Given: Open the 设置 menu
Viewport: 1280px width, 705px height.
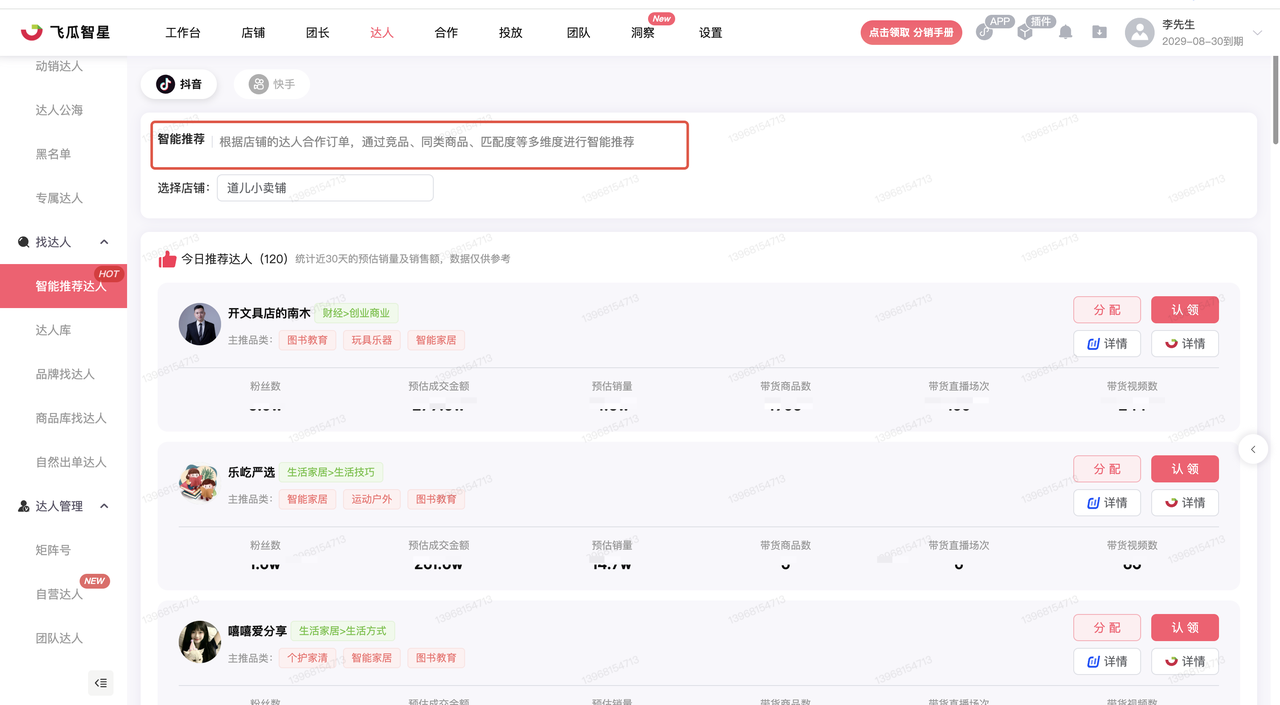Looking at the screenshot, I should coord(711,33).
